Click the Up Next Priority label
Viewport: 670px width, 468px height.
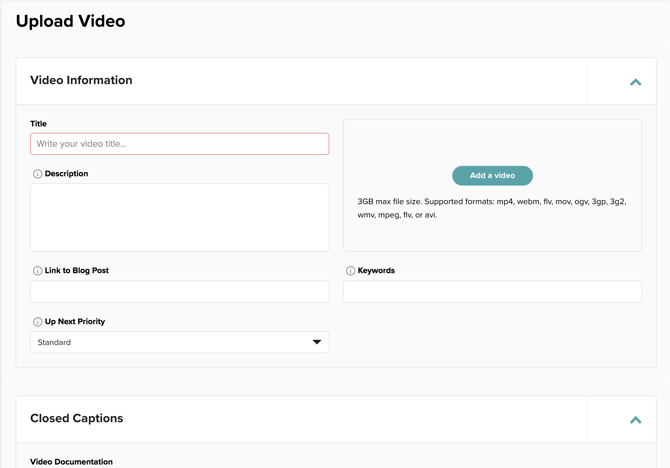[75, 322]
